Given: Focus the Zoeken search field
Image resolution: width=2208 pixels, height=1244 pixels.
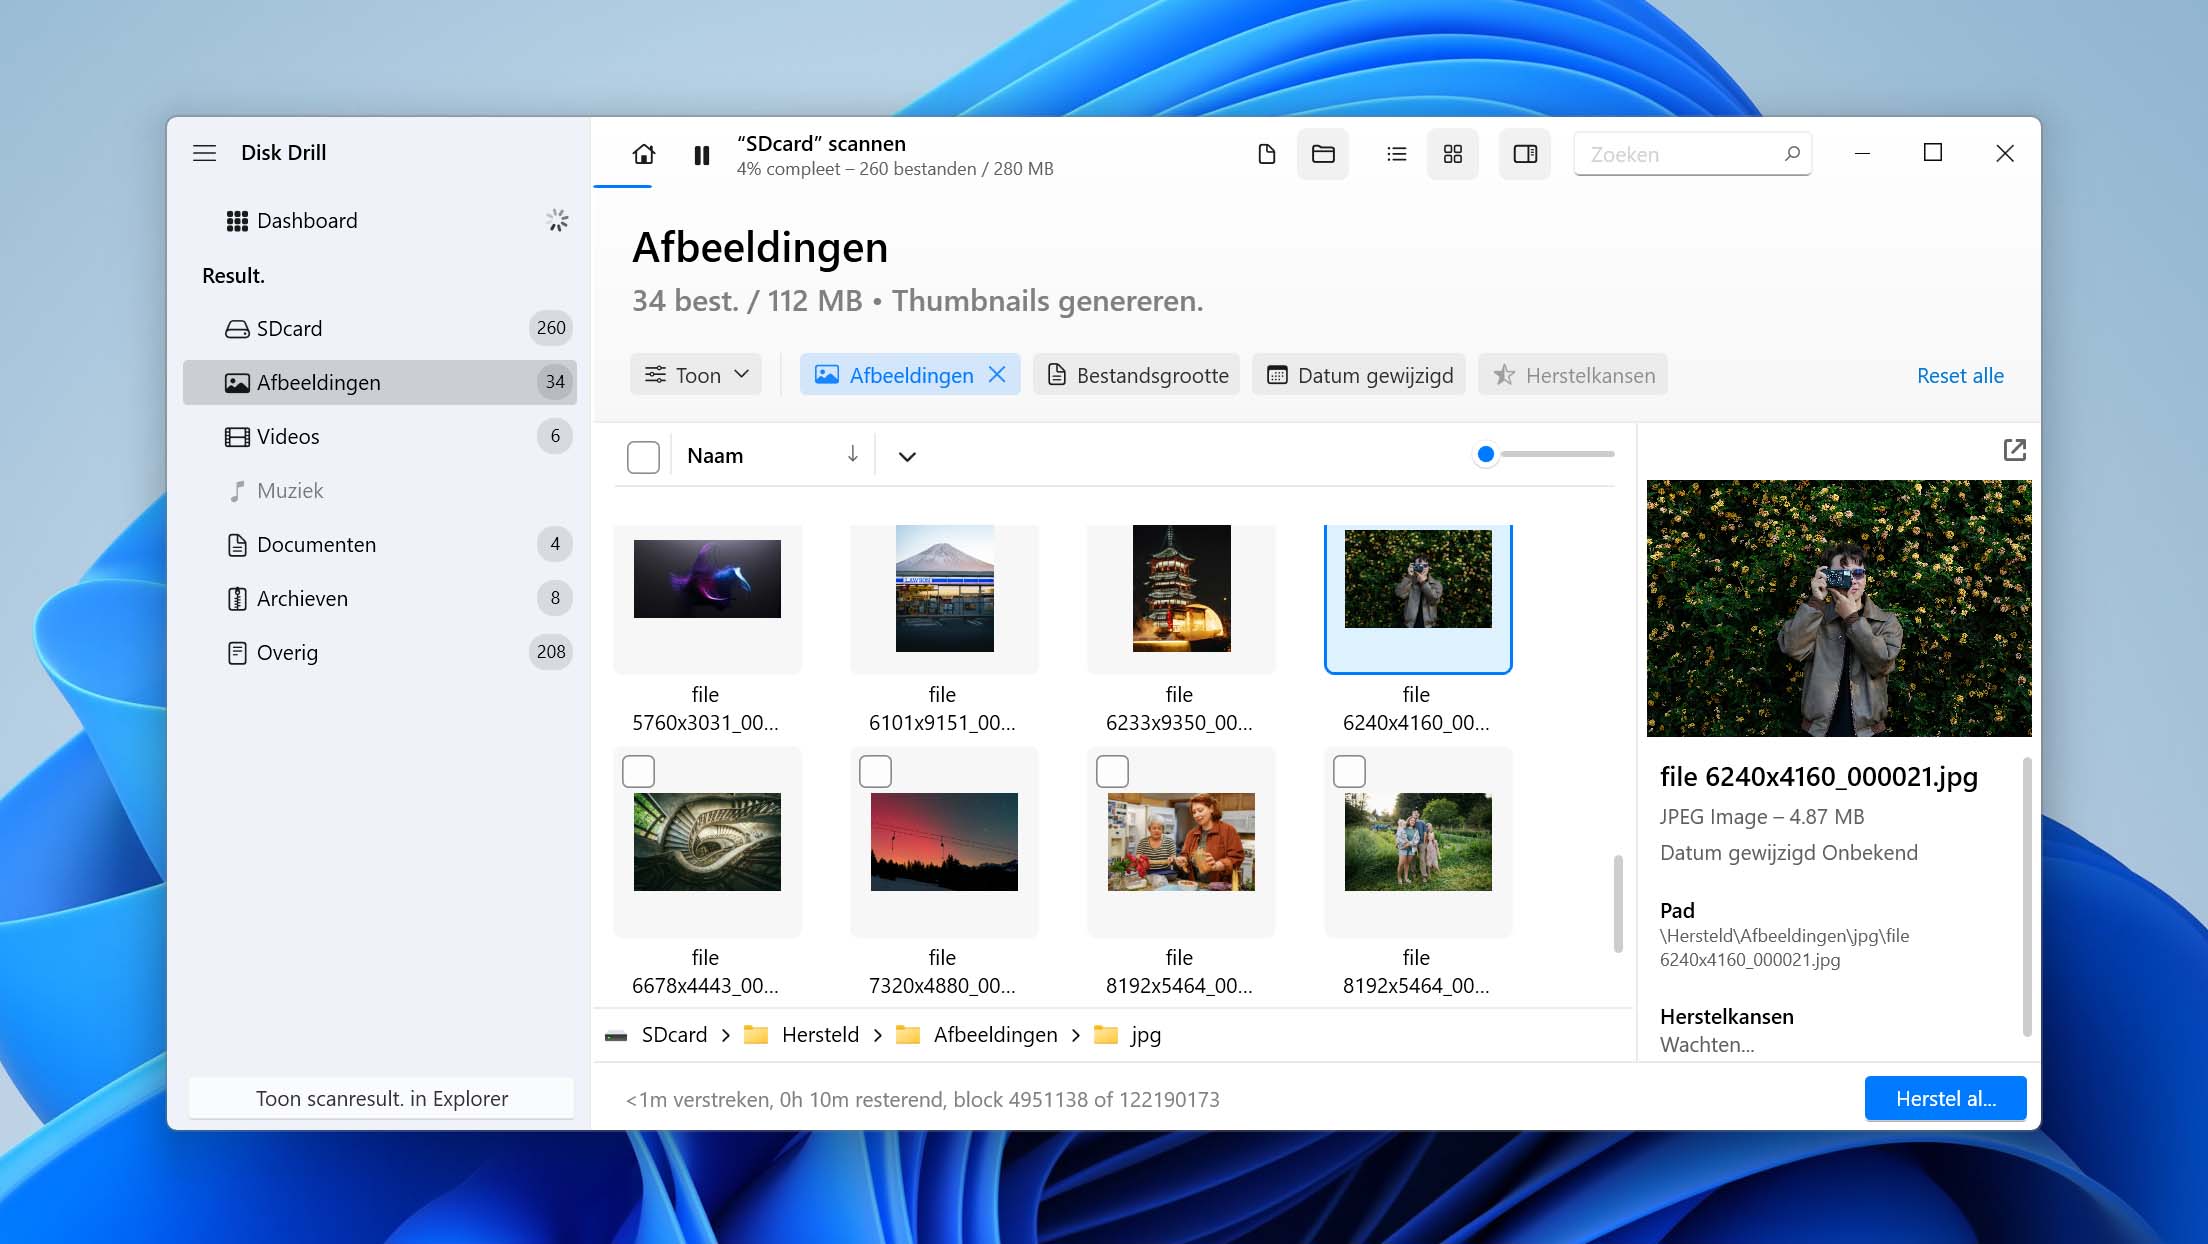Looking at the screenshot, I should click(x=1692, y=154).
